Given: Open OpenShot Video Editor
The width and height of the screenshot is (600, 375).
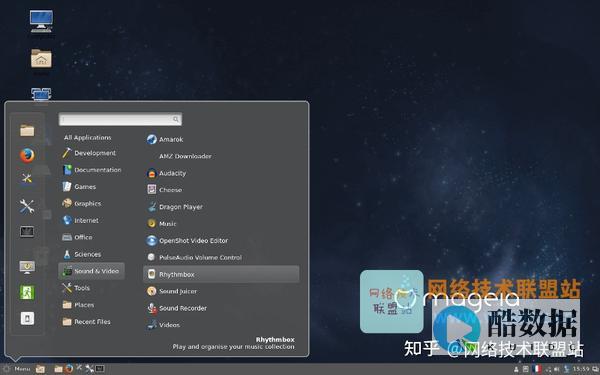Looking at the screenshot, I should 187,241.
